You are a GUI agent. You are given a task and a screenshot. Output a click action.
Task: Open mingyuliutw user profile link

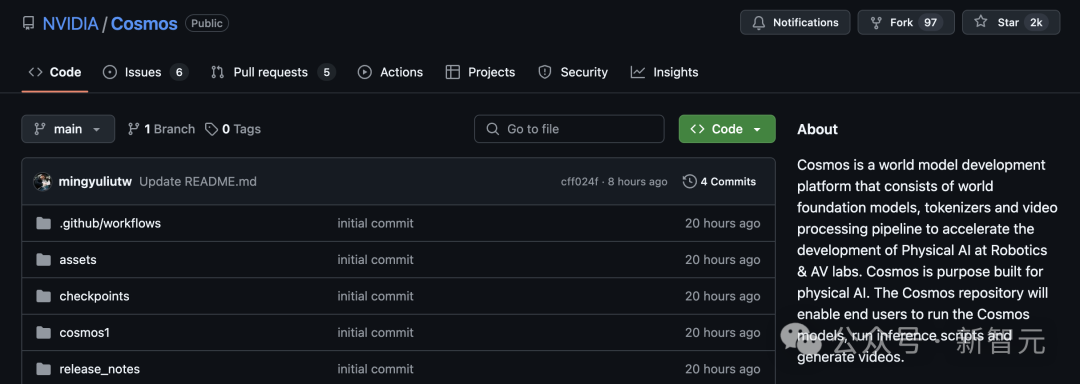[96, 182]
